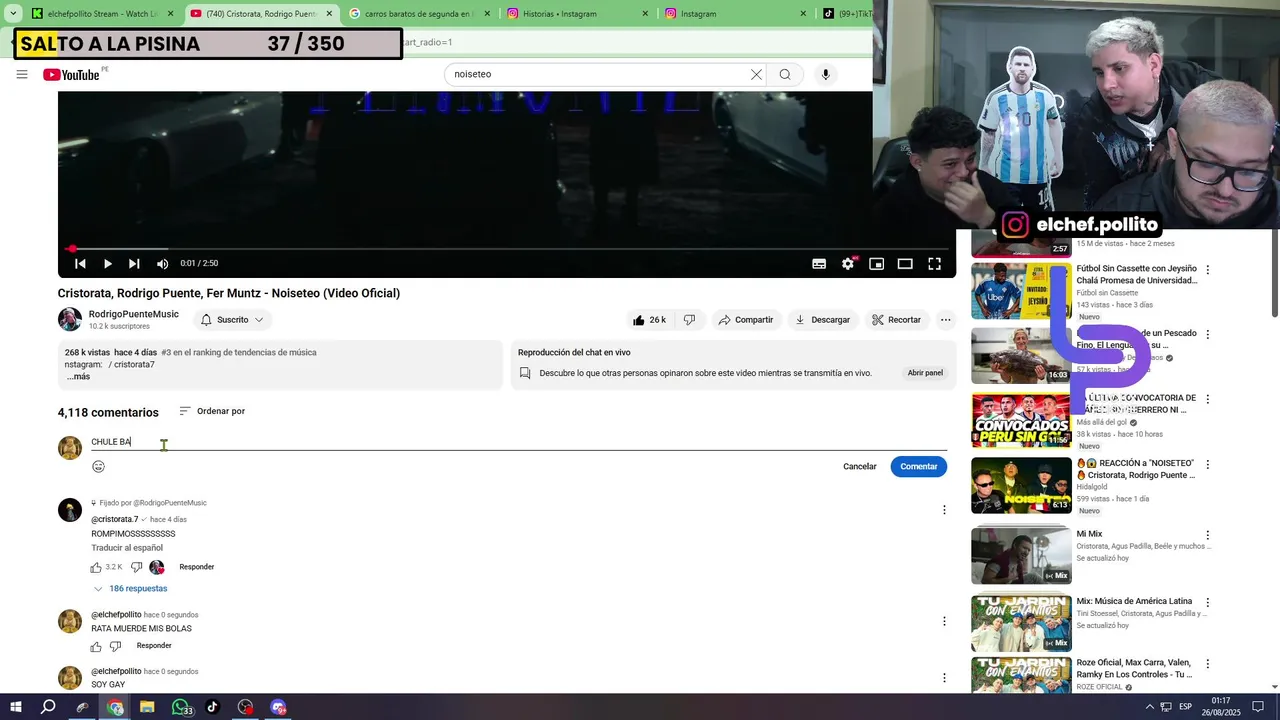Enter fullscreen mode
The width and height of the screenshot is (1280, 720).
pos(934,264)
